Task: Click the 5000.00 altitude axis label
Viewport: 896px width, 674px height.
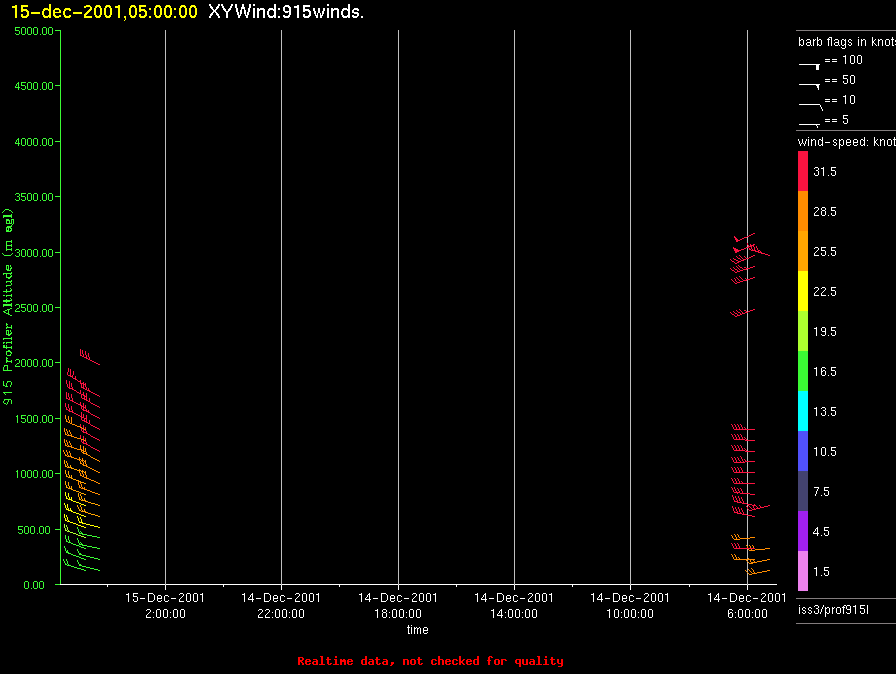Action: pos(34,31)
